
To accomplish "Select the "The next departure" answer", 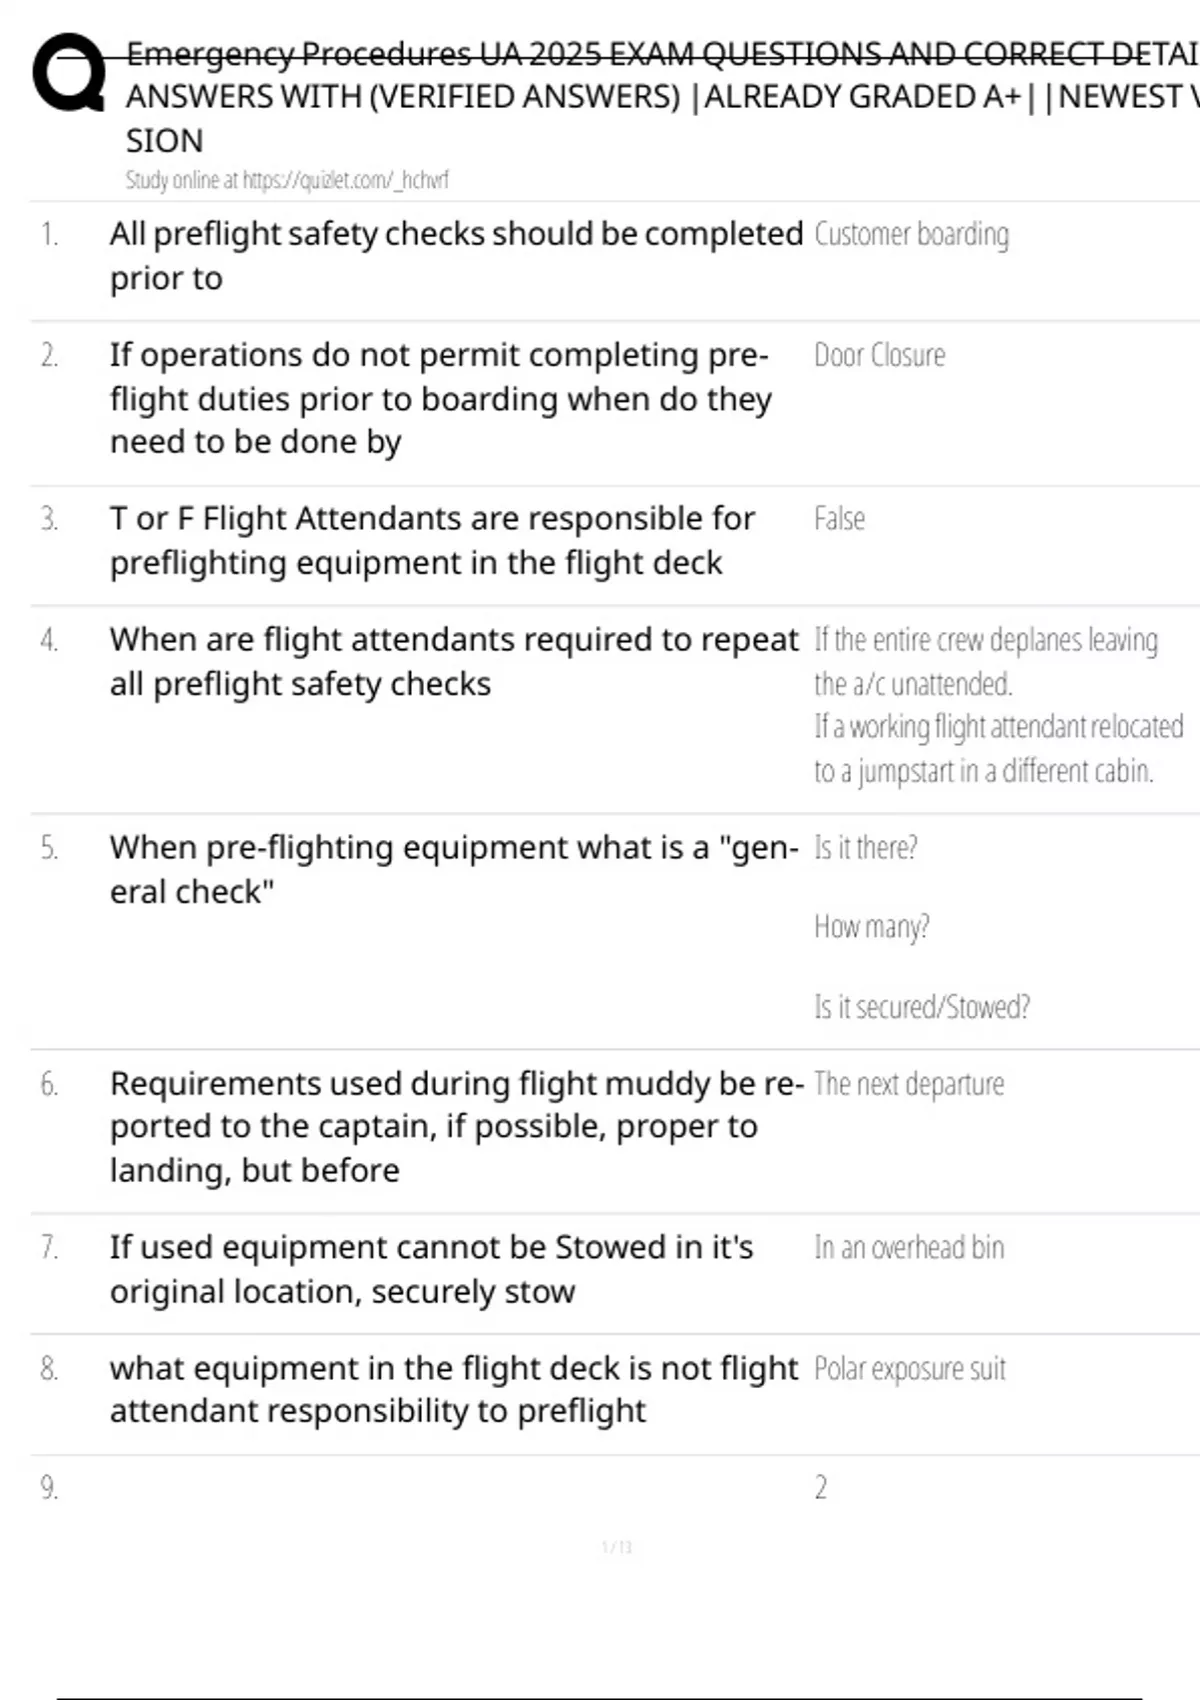I will [x=909, y=1084].
